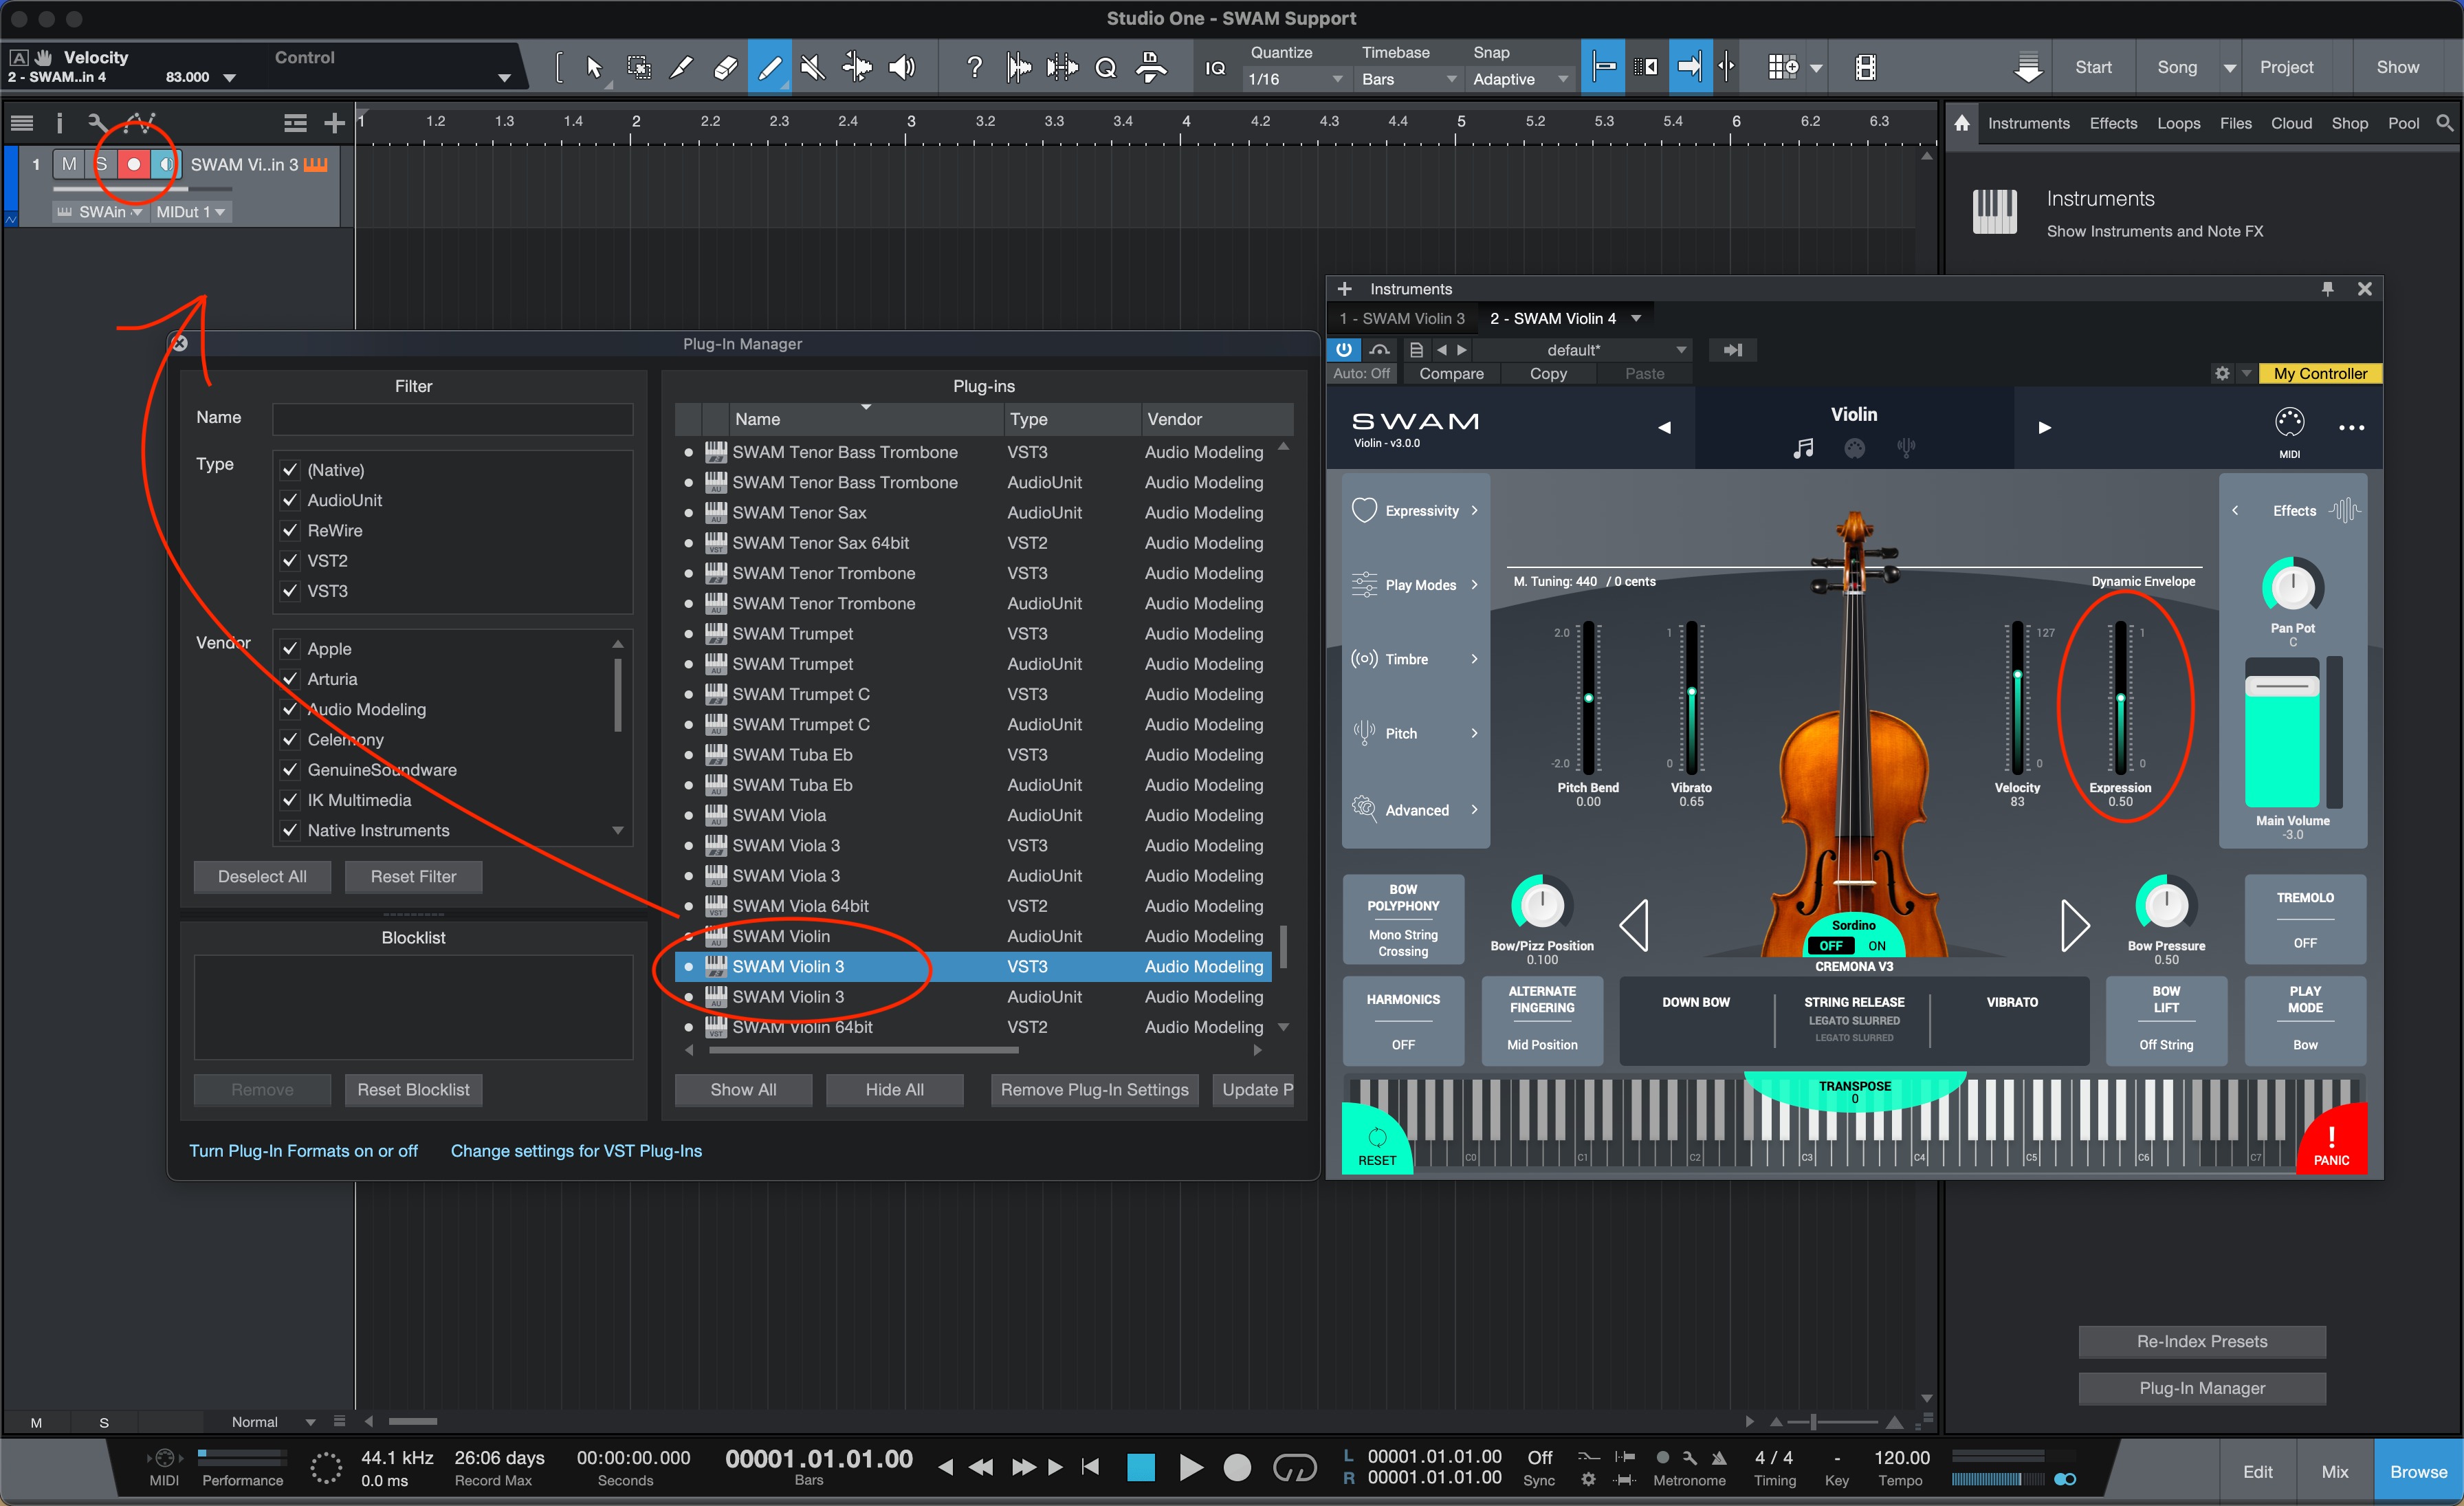Turn Sordino ON
The width and height of the screenshot is (2464, 1506).
(x=1877, y=945)
